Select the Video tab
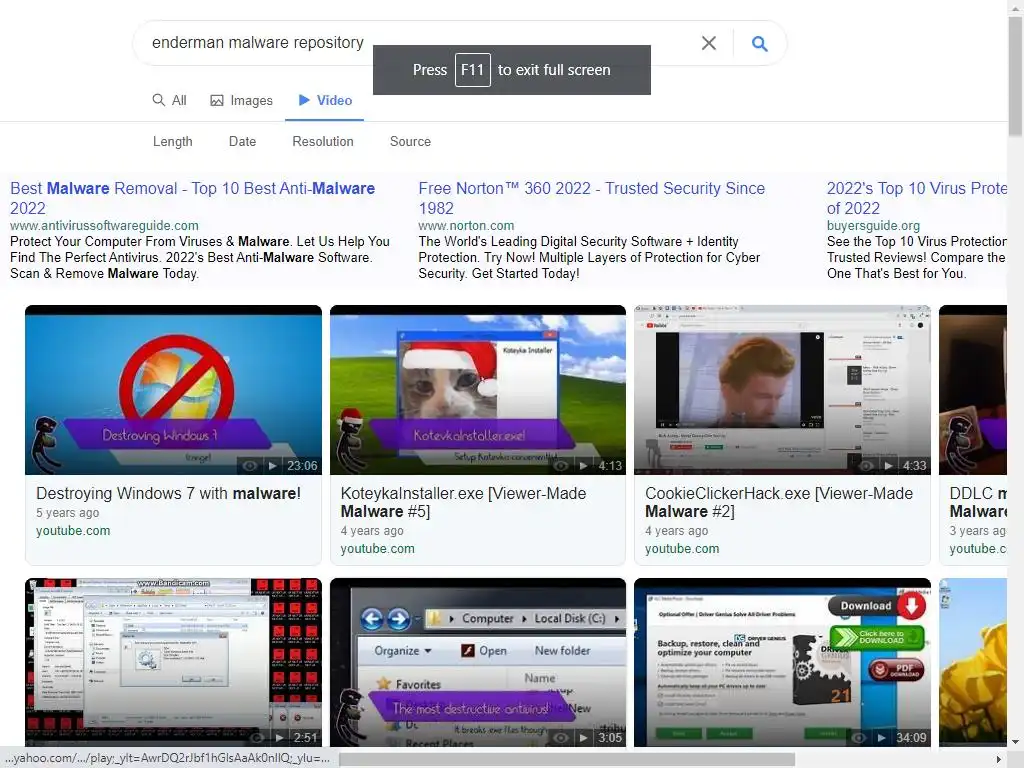This screenshot has height=768, width=1024. point(325,100)
